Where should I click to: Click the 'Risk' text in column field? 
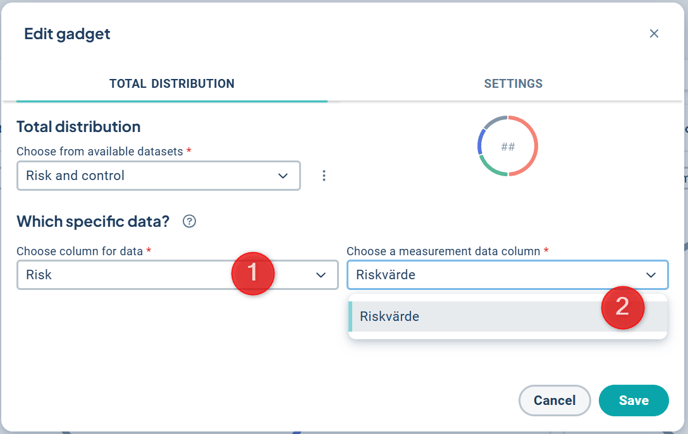(40, 275)
